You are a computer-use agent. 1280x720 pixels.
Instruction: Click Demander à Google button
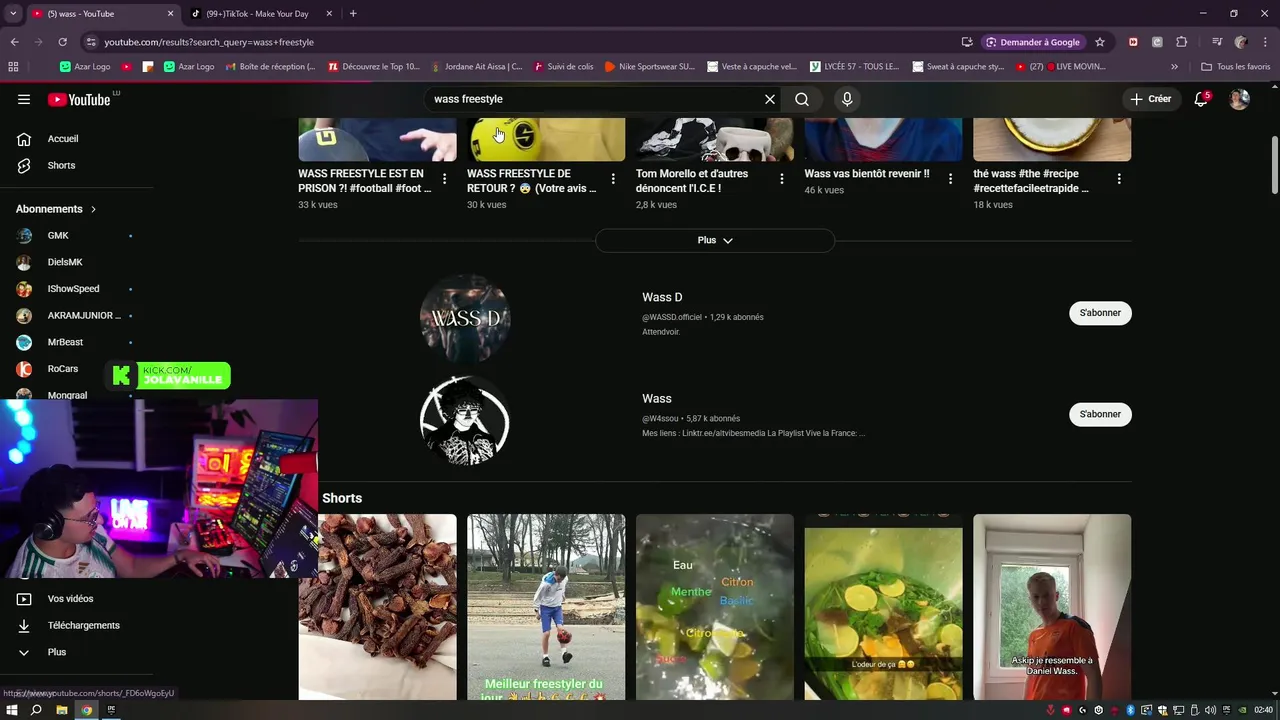(x=1033, y=42)
